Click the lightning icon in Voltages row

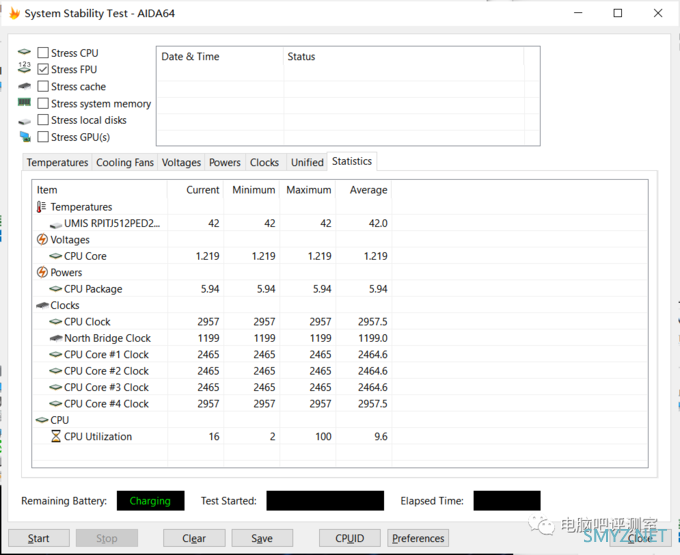42,239
